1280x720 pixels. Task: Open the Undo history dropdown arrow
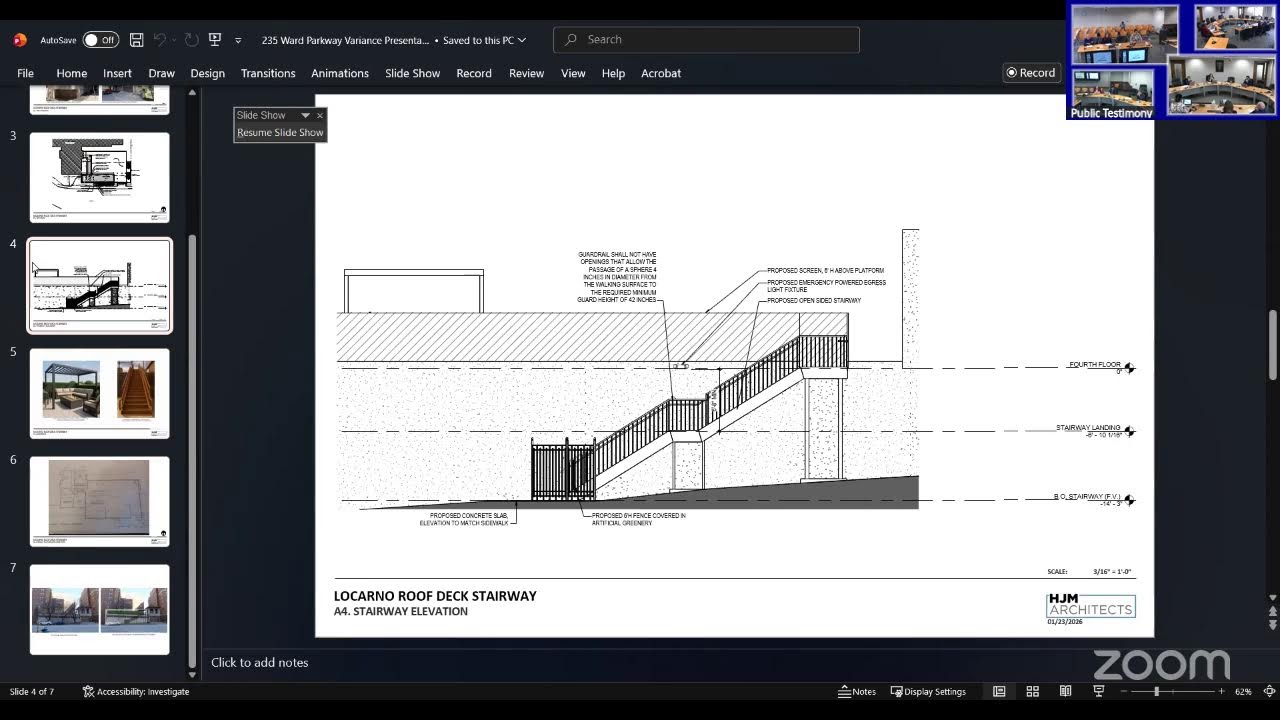coord(174,40)
